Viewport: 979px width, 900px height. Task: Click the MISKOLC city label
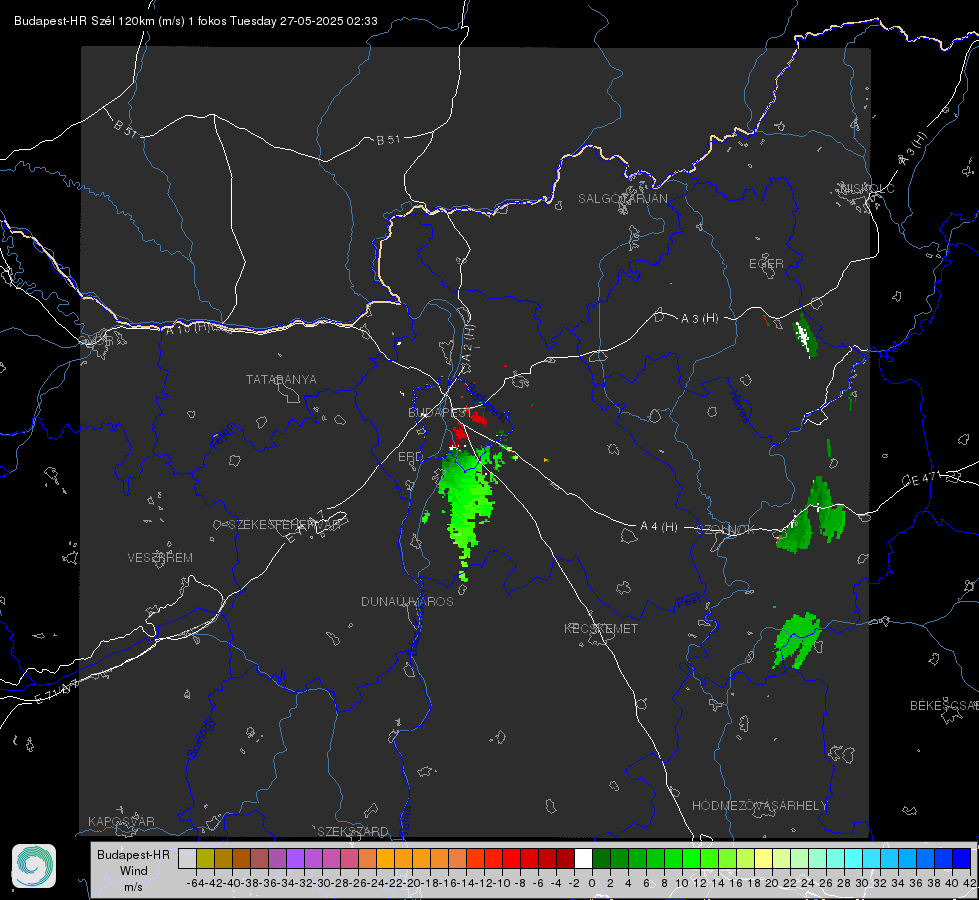tap(867, 188)
